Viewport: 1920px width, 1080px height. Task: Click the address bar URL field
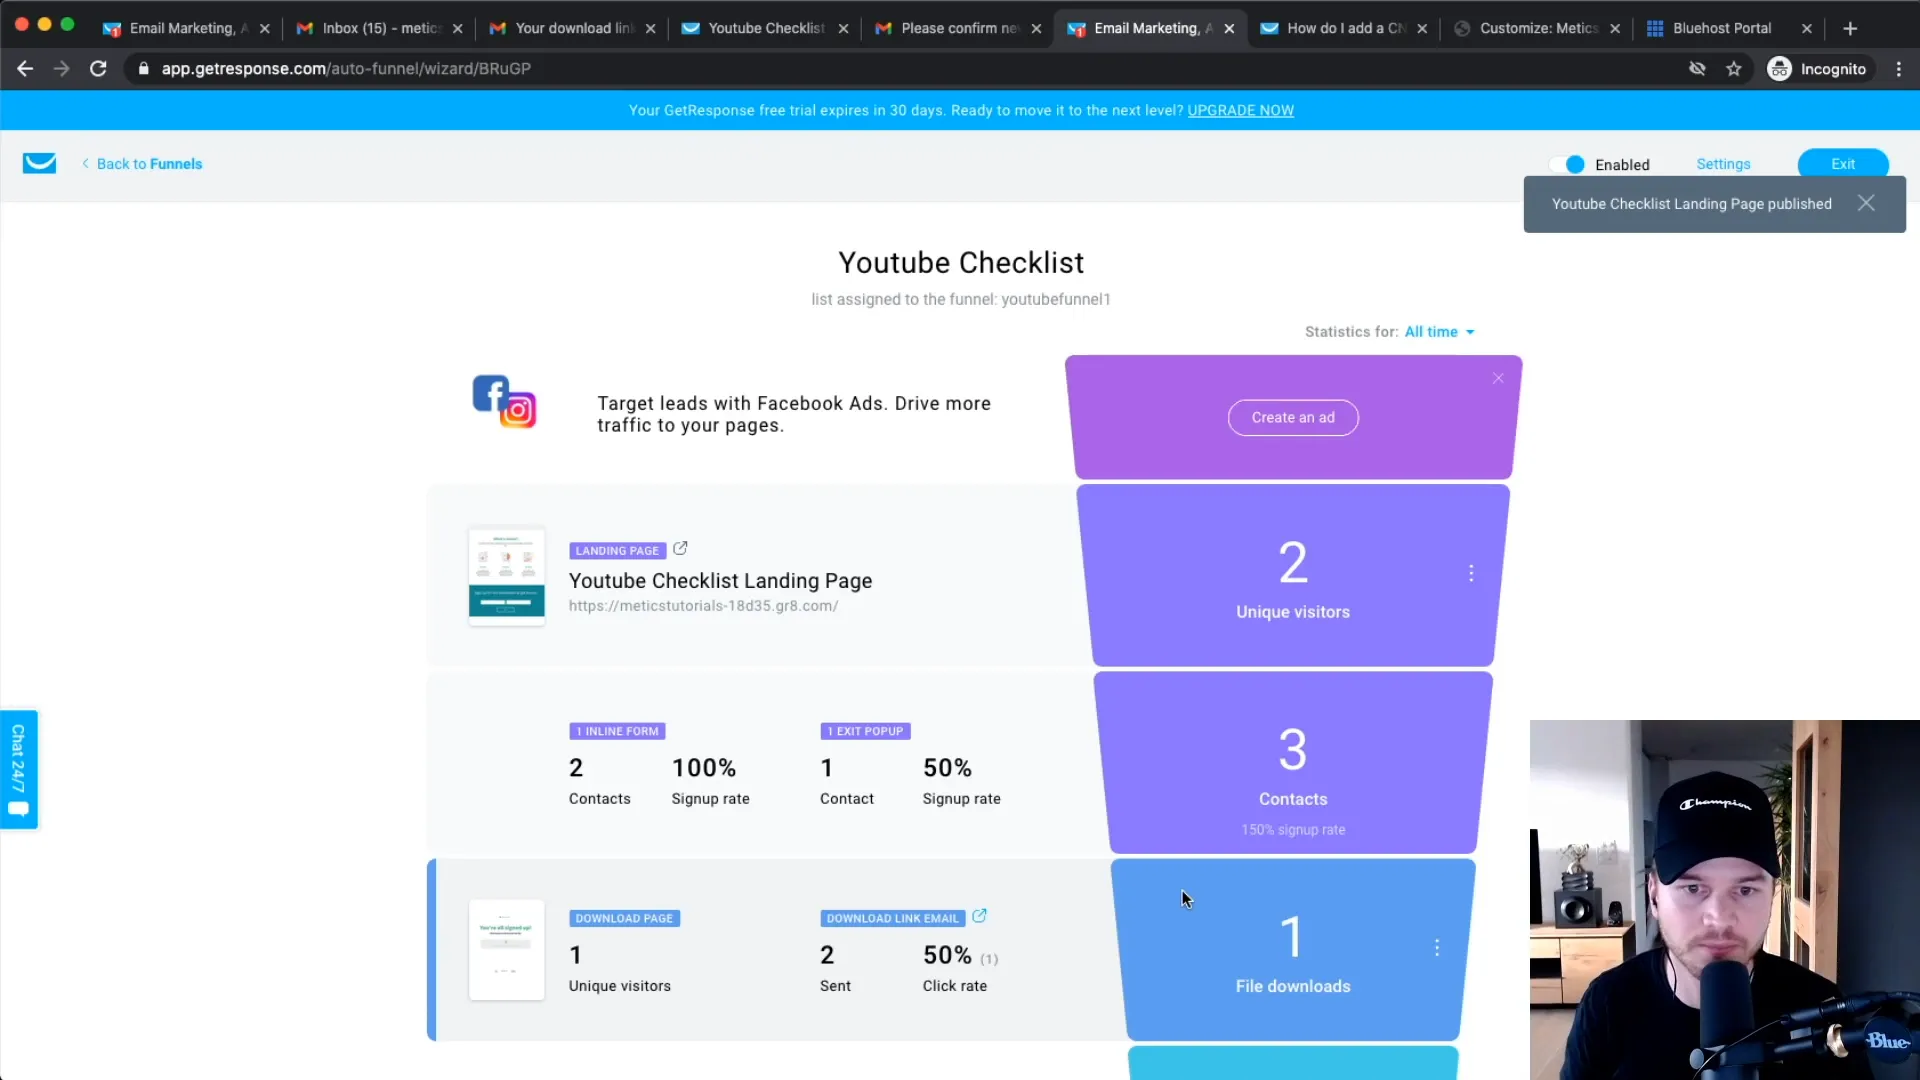click(900, 69)
